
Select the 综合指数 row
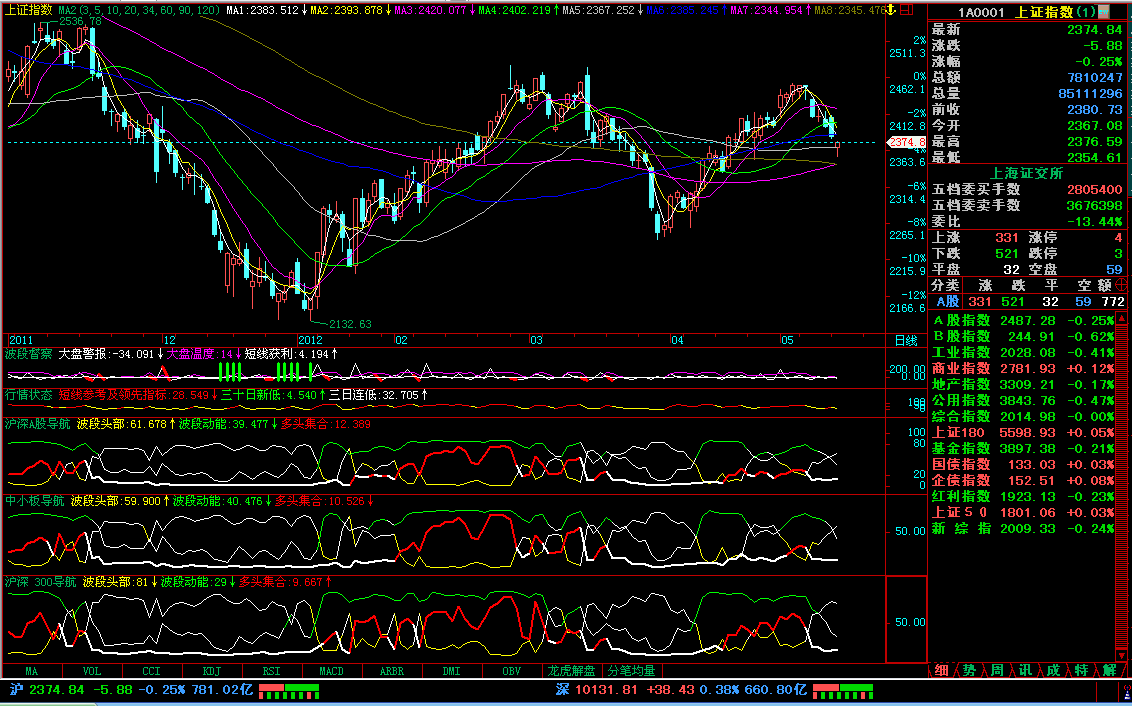(1022, 417)
